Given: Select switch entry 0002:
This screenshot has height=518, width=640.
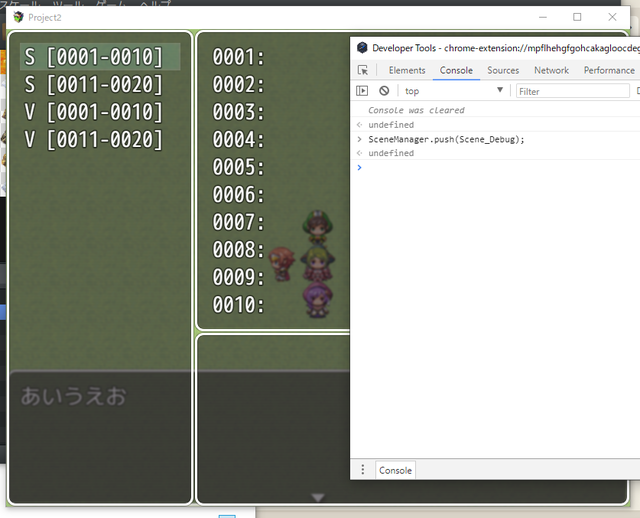Looking at the screenshot, I should pos(238,84).
